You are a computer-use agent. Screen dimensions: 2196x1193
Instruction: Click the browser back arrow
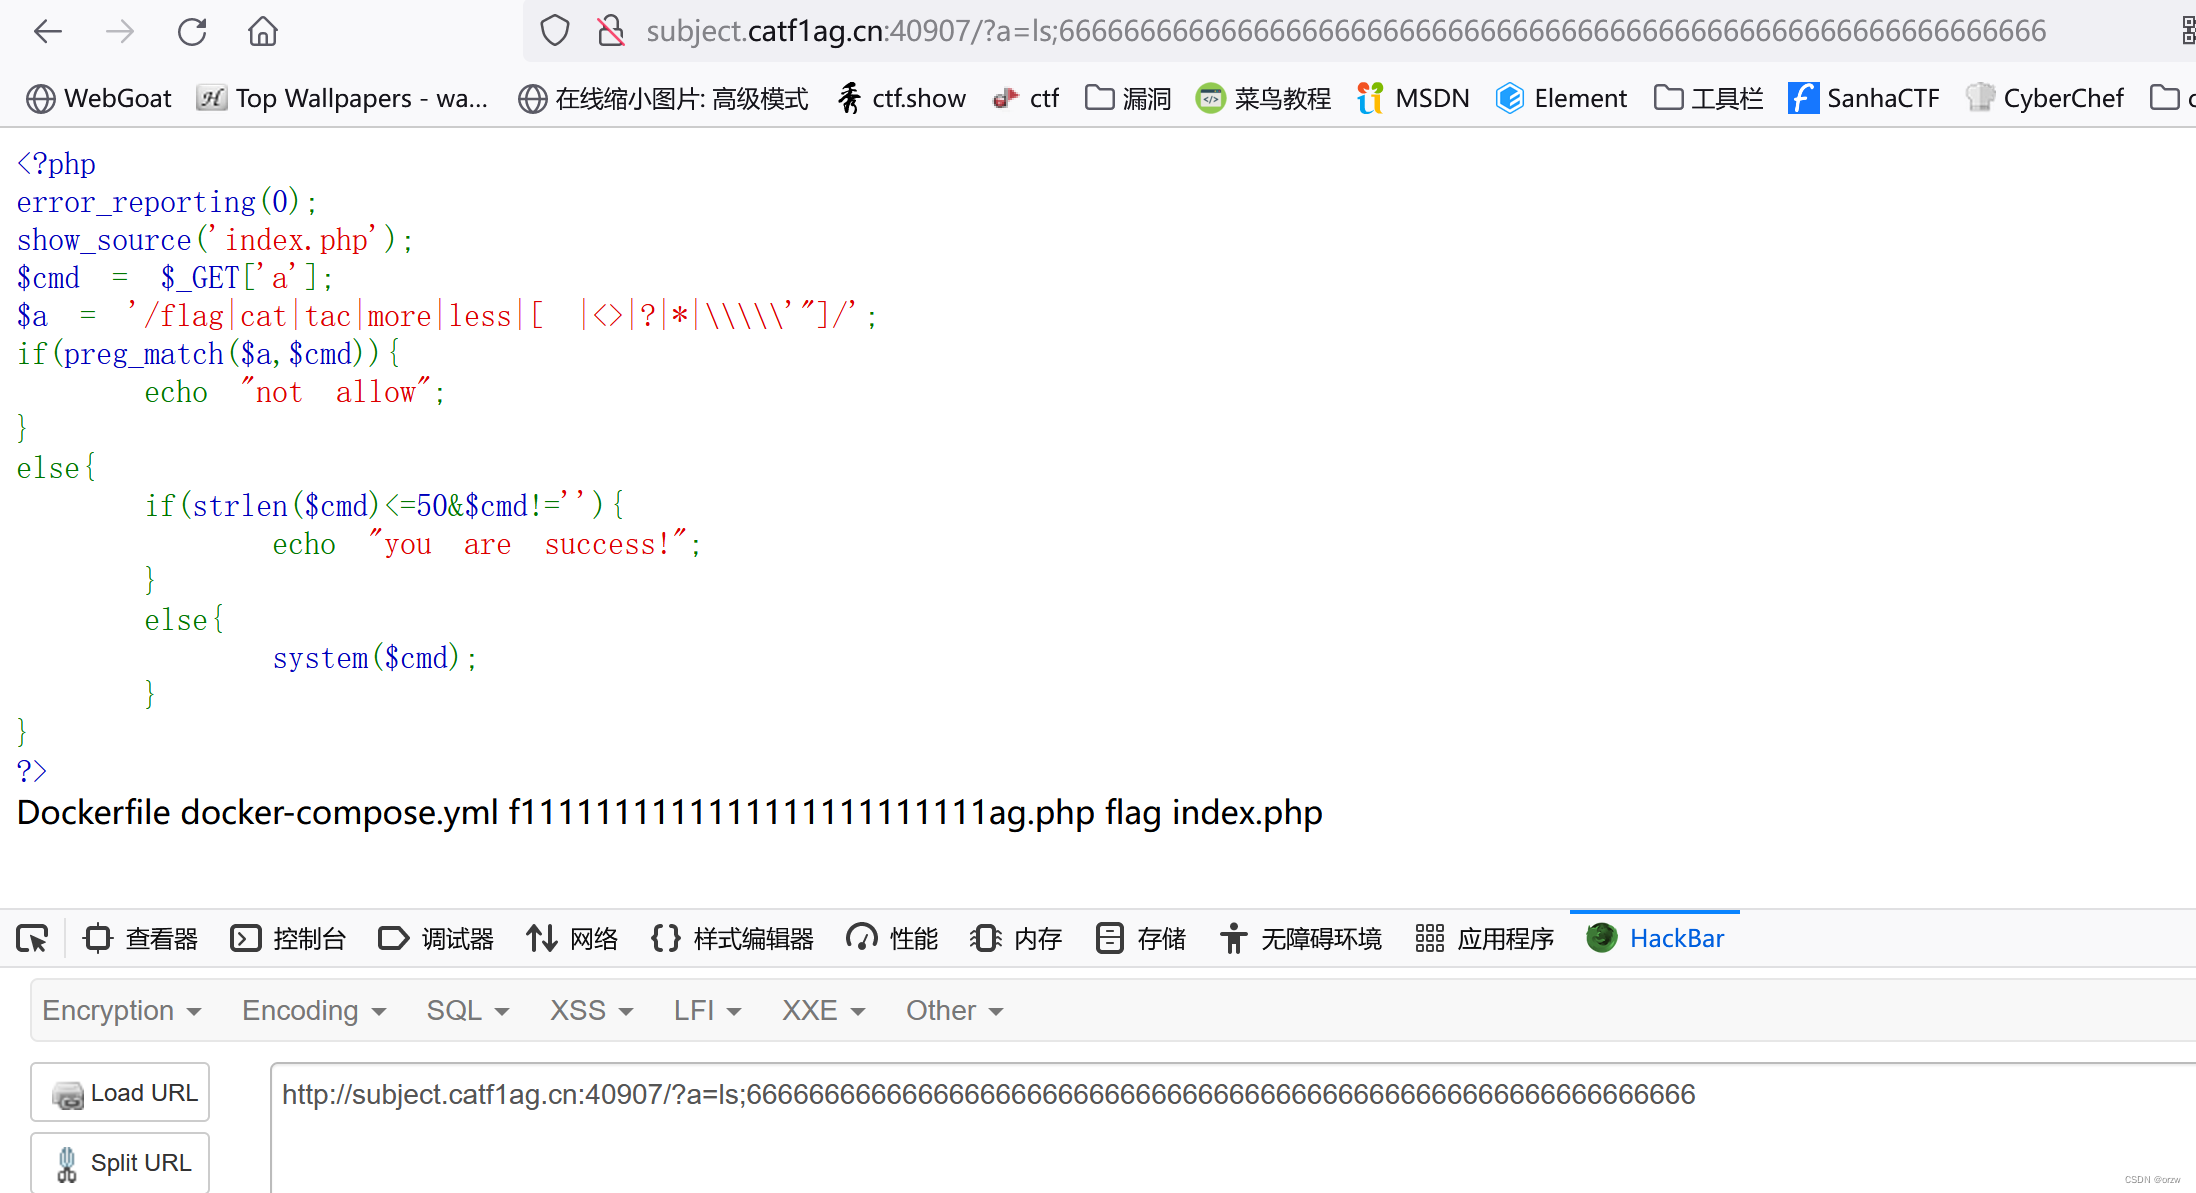[47, 32]
